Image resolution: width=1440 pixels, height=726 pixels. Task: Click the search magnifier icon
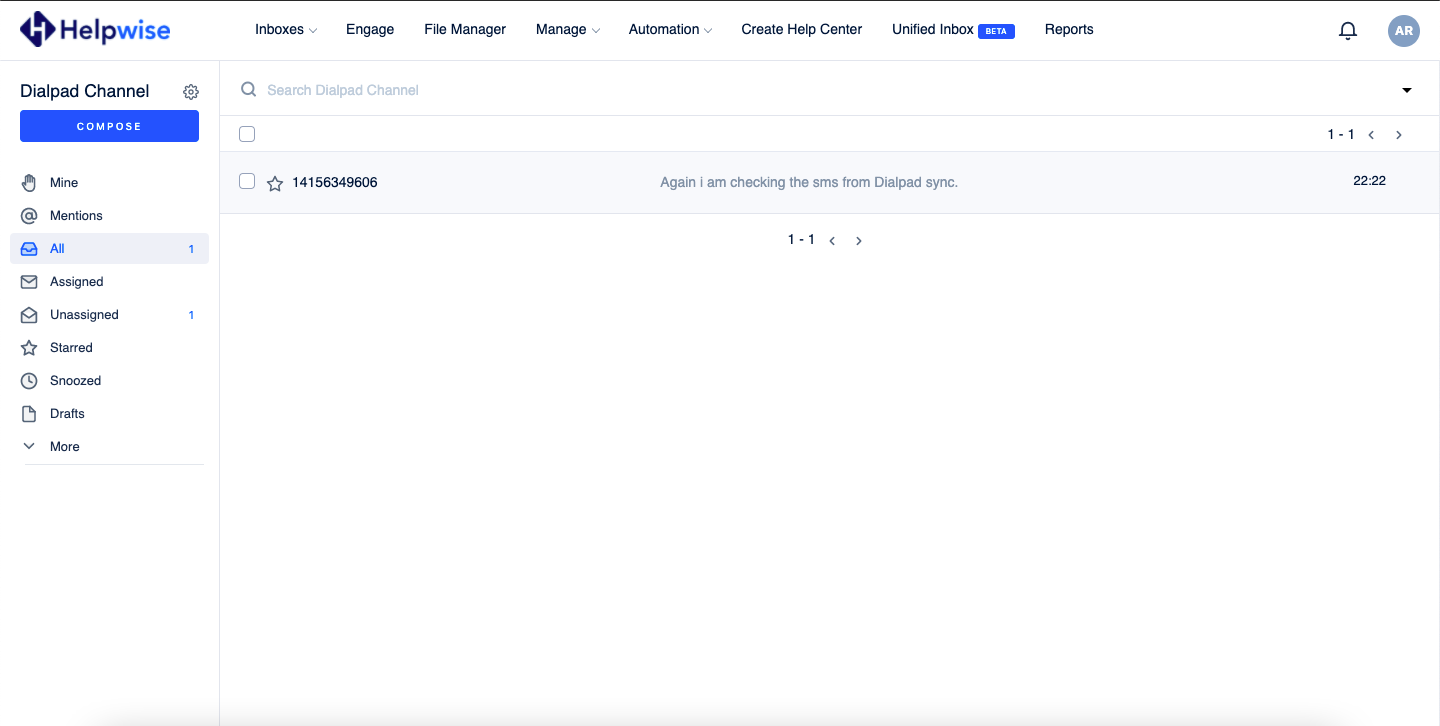[x=248, y=90]
